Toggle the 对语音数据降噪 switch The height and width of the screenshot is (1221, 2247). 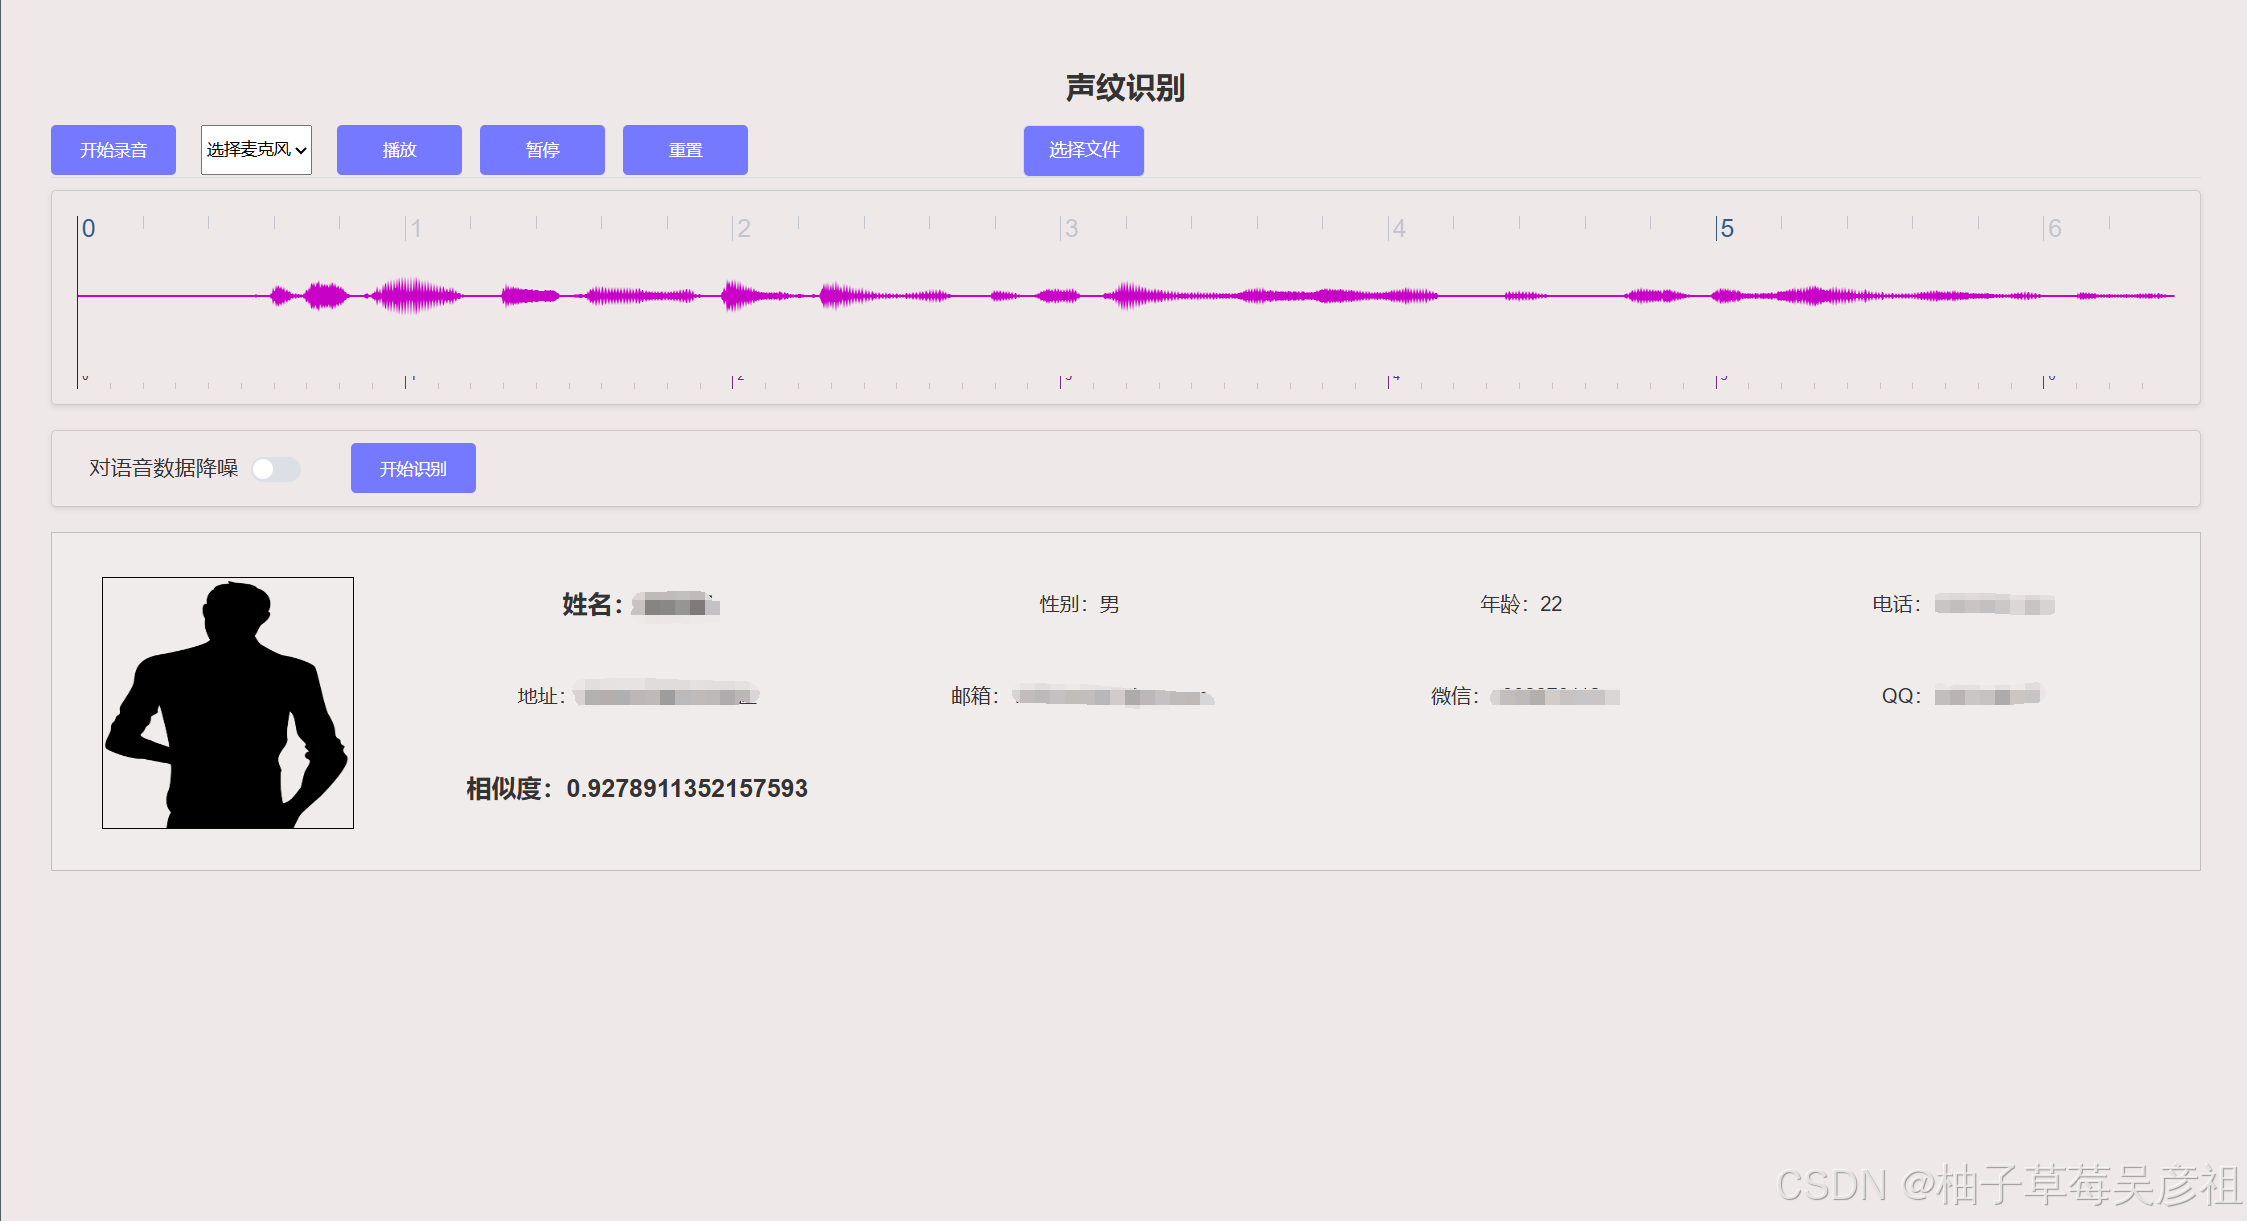click(x=275, y=469)
